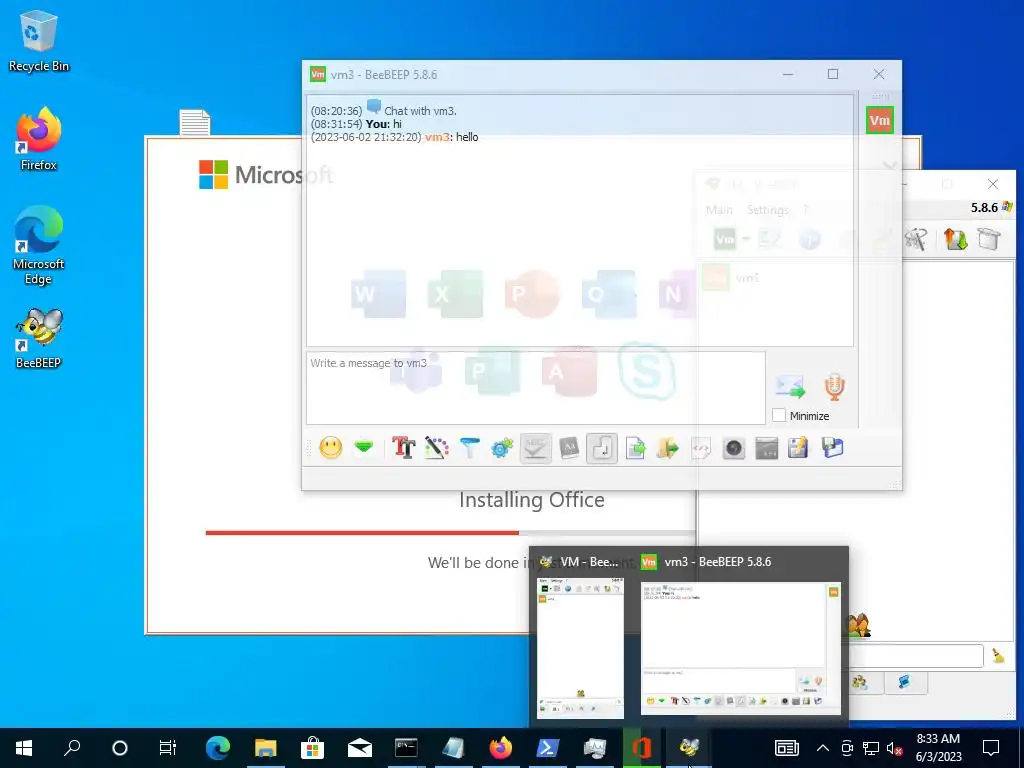Click the Office installer taskbar icon
The width and height of the screenshot is (1024, 768).
tap(641, 748)
